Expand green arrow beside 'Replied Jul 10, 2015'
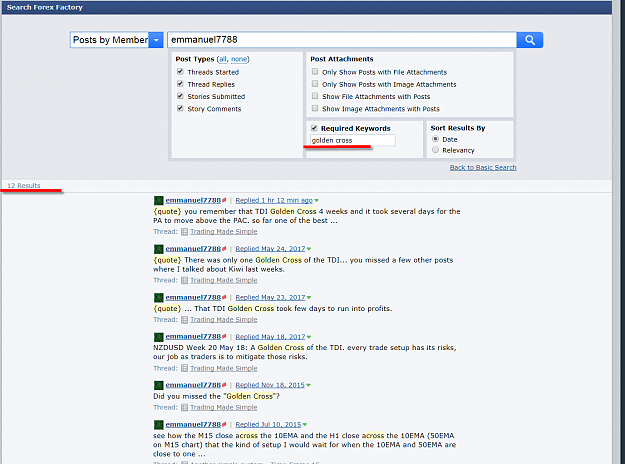Viewport: 625px width, 464px height. tap(305, 425)
